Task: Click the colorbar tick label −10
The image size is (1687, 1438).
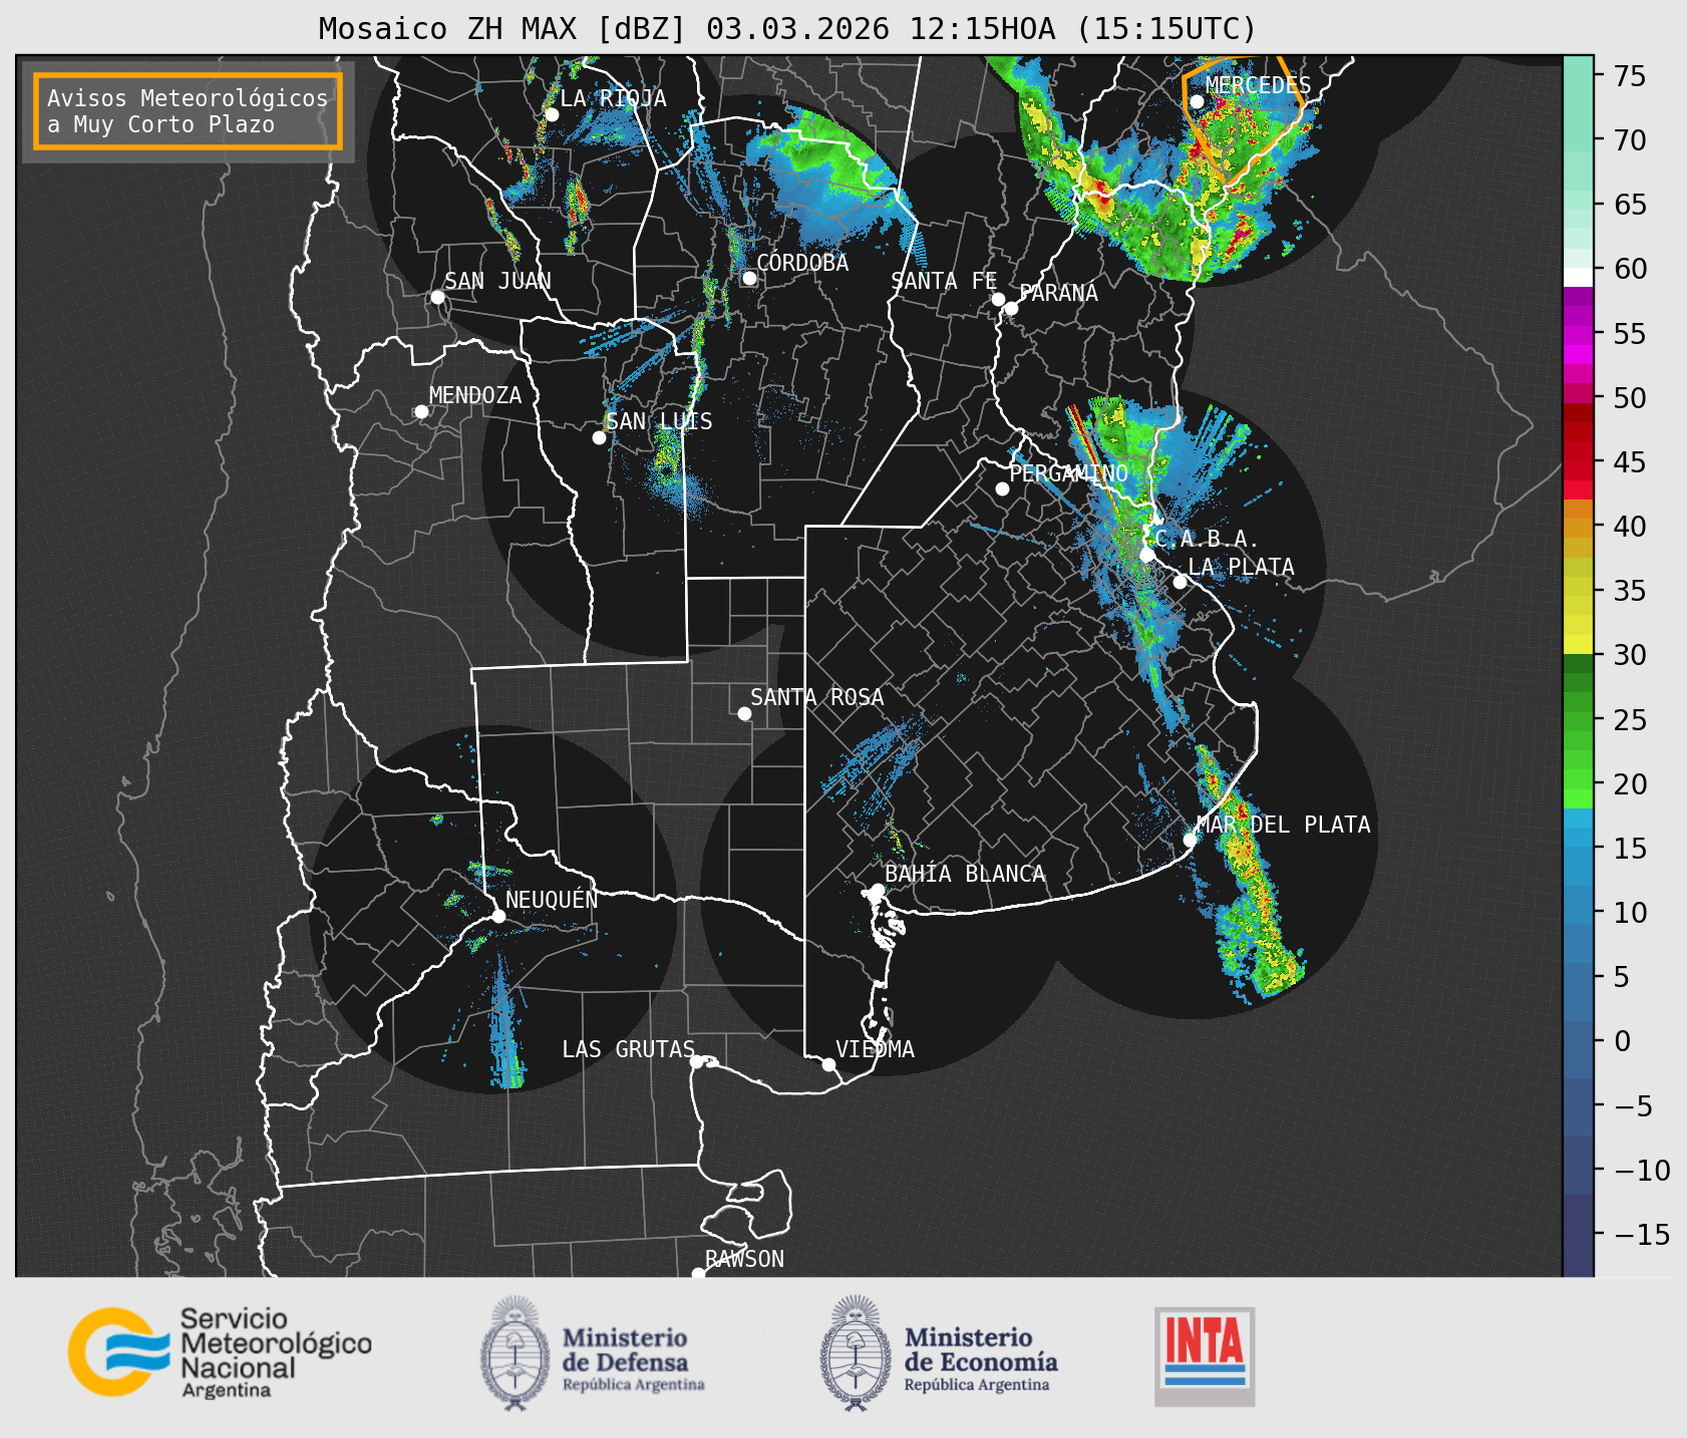Action: pos(1642,1170)
